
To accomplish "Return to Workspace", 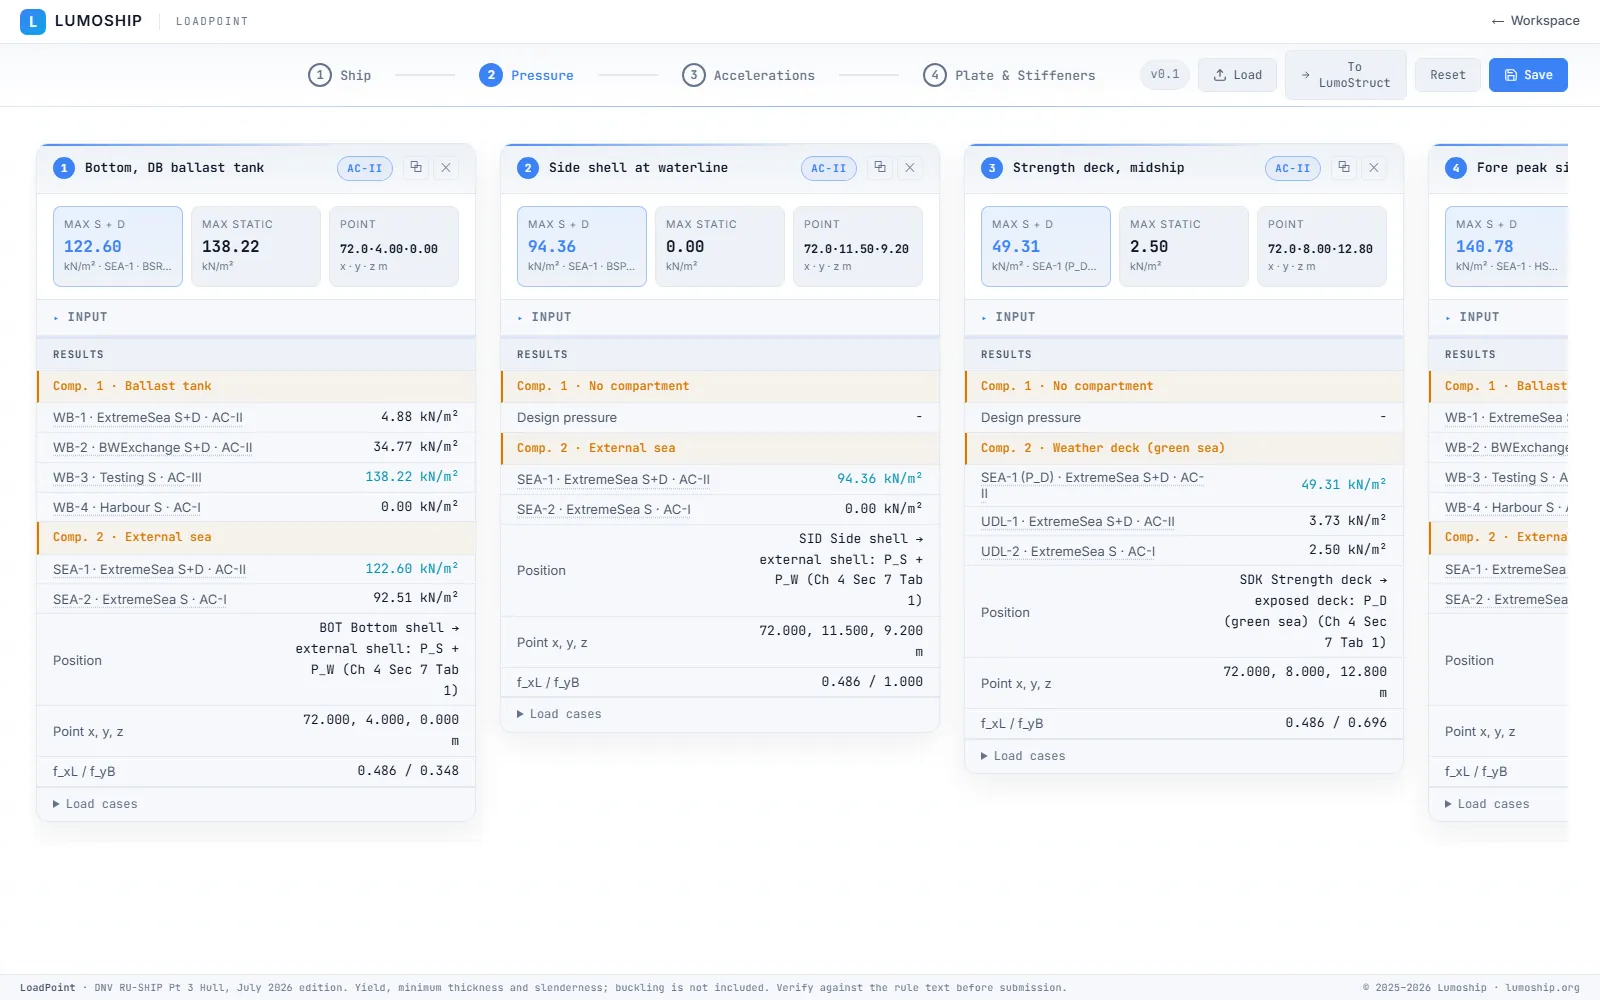I will point(1535,21).
